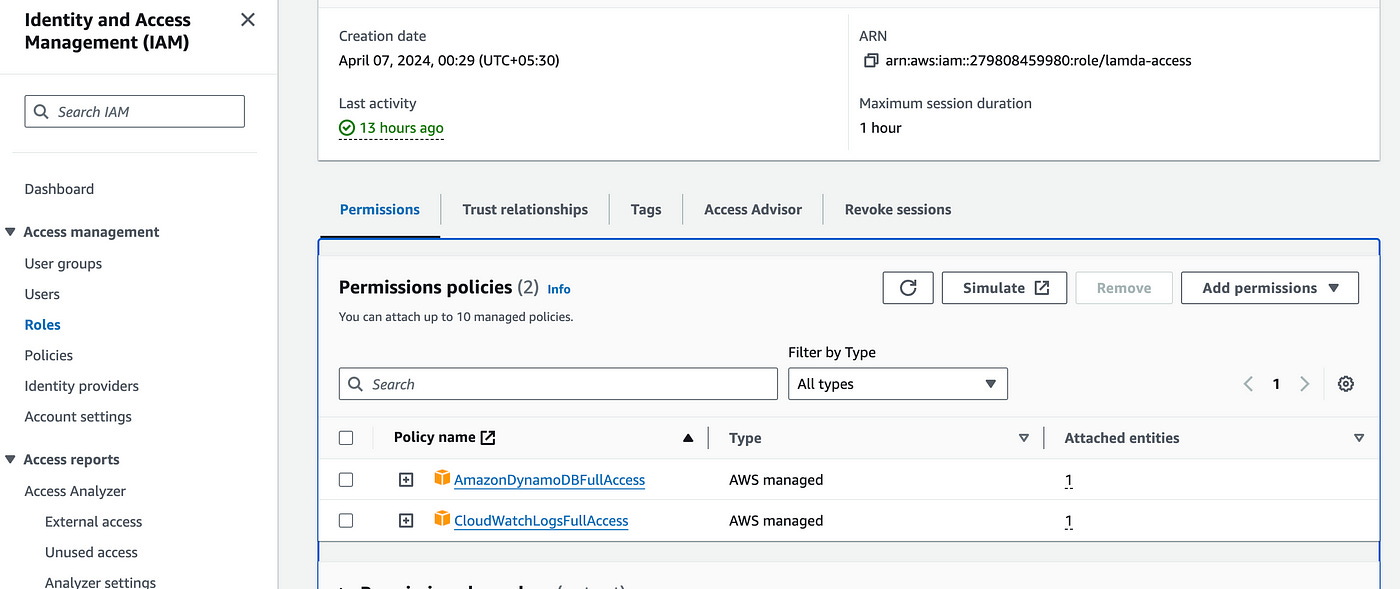
Task: Open Policies in the sidebar
Action: tap(49, 355)
